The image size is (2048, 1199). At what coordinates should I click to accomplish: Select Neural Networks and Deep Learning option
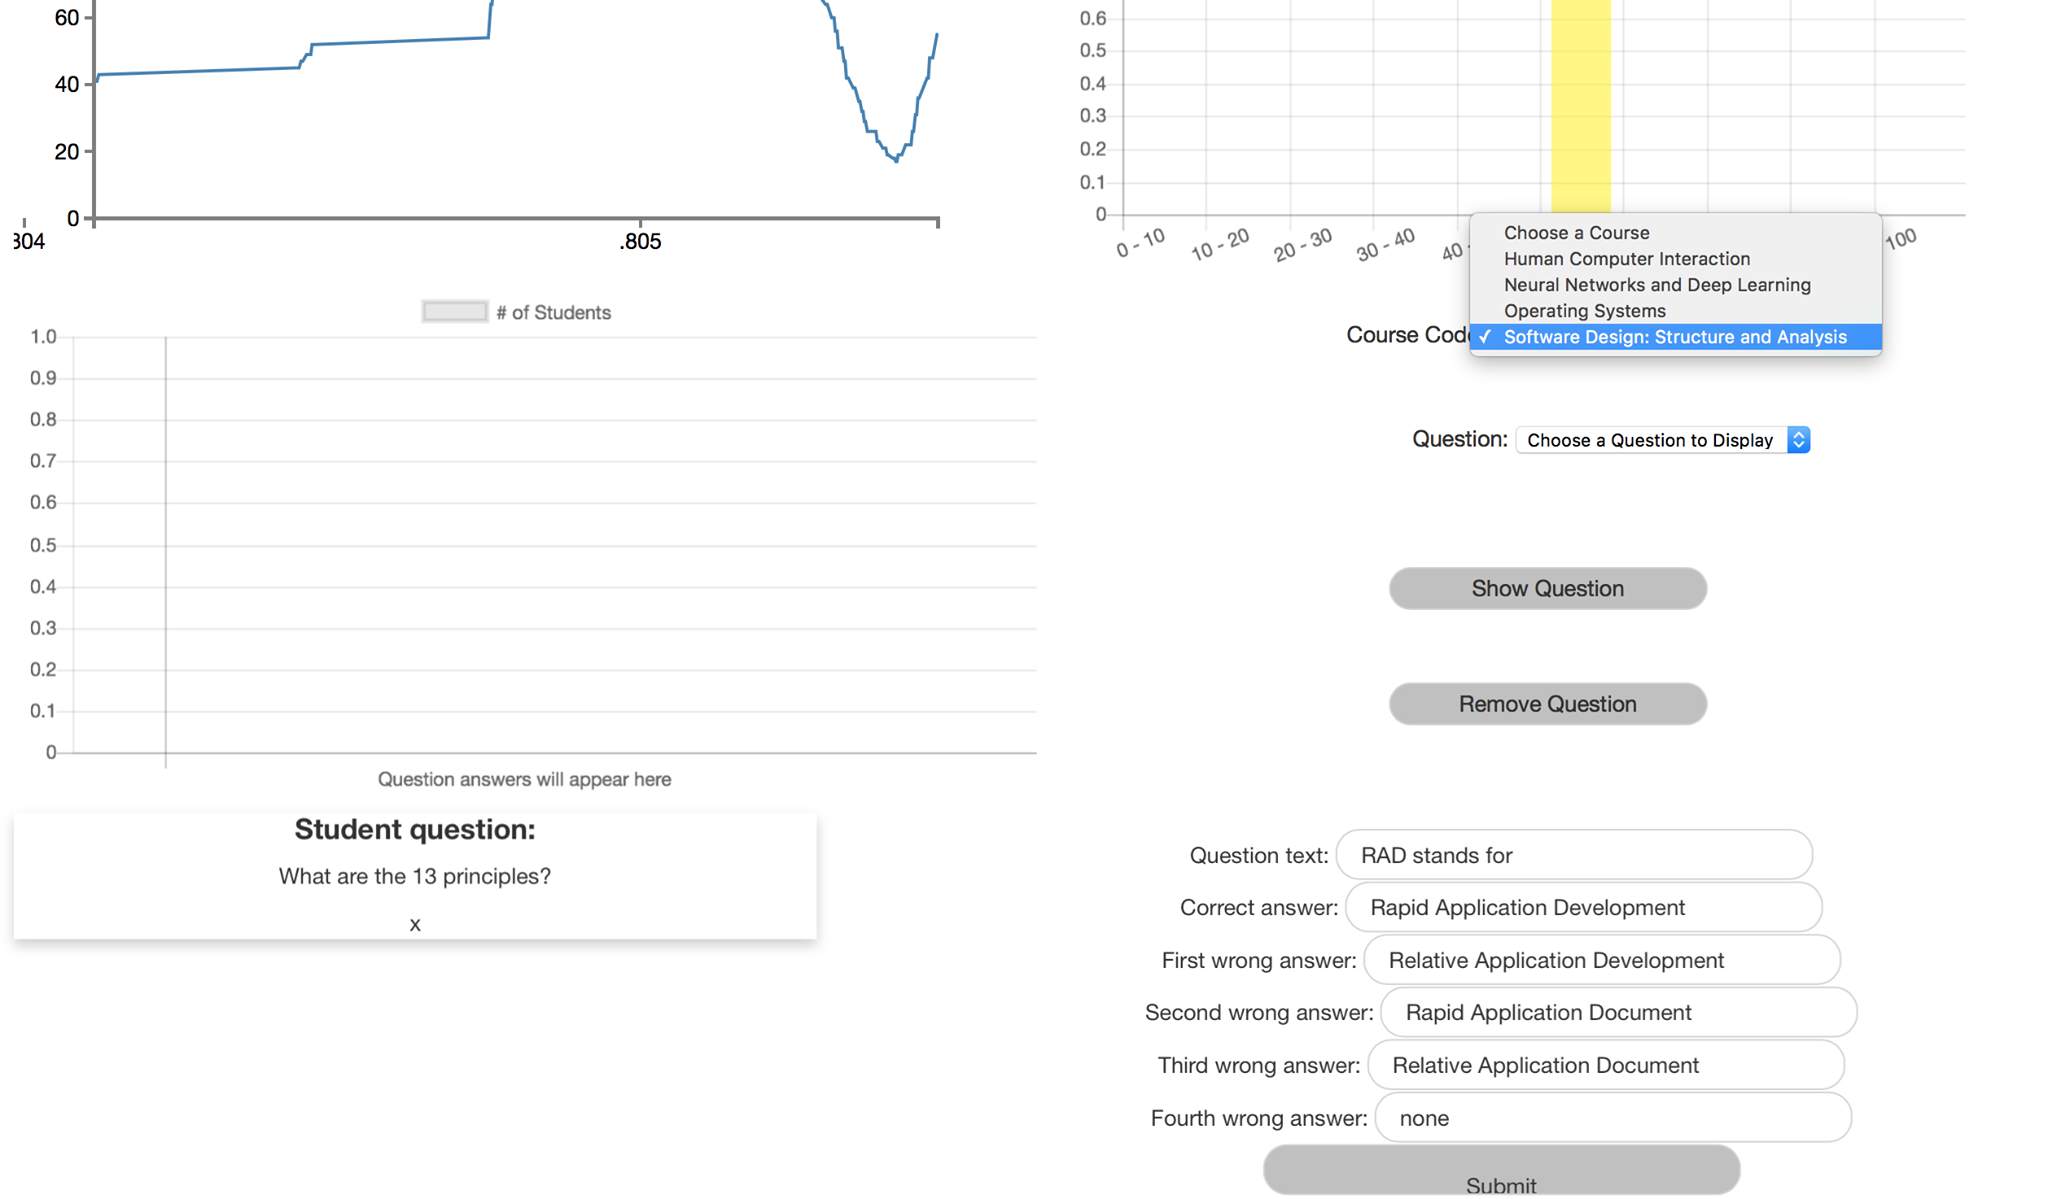(x=1656, y=285)
